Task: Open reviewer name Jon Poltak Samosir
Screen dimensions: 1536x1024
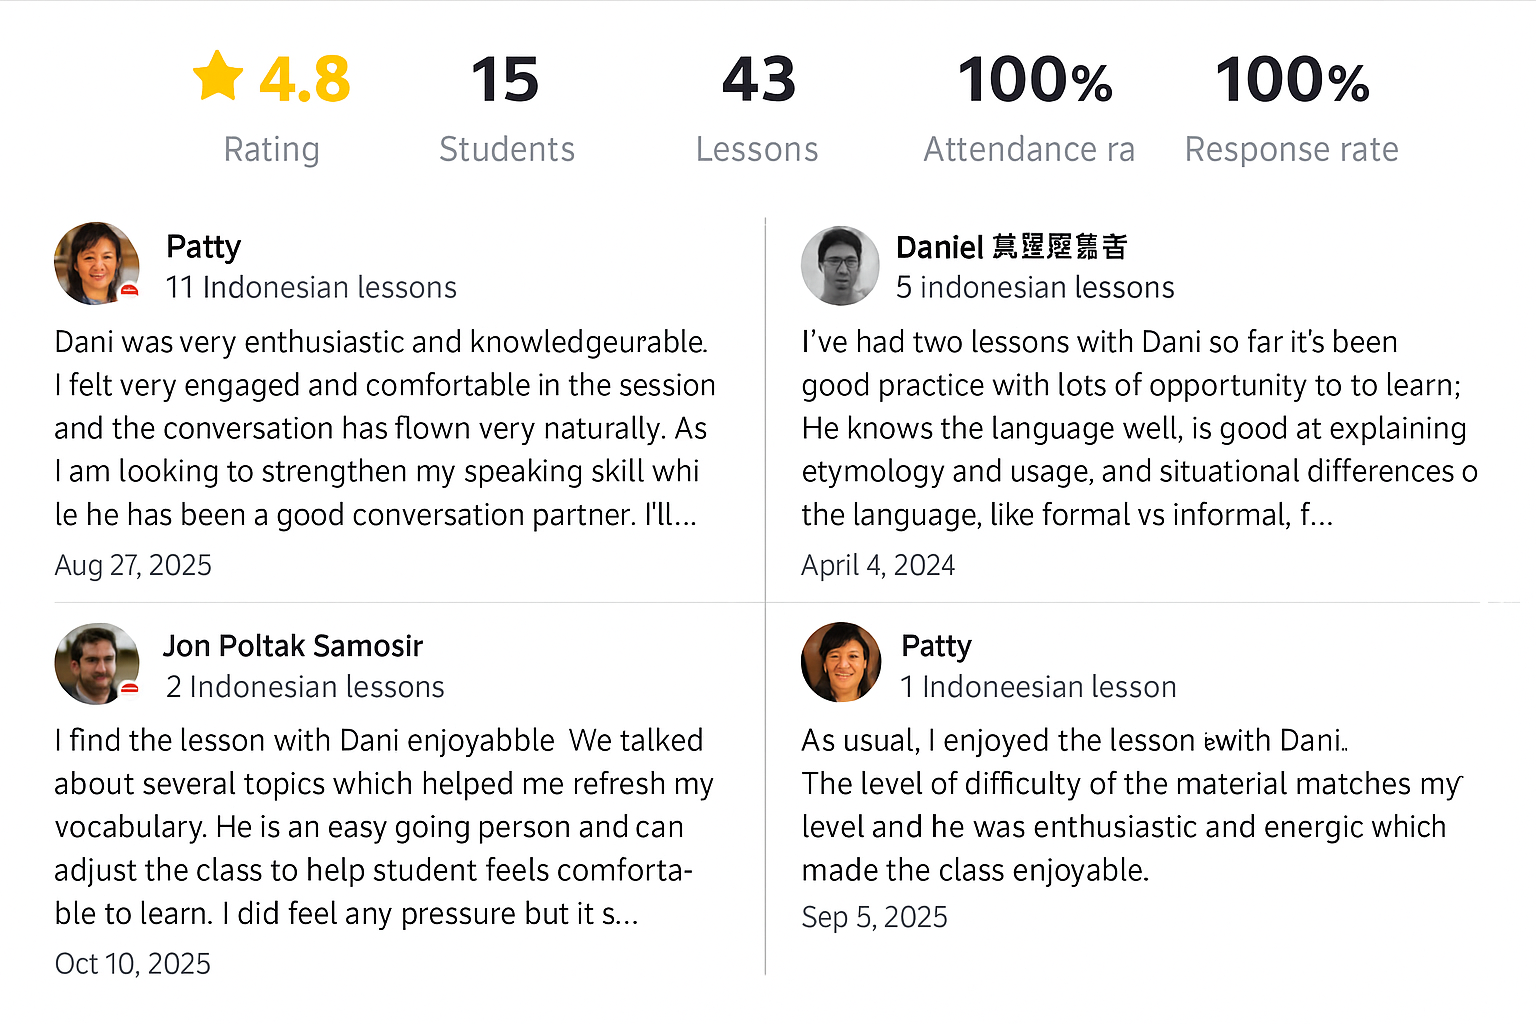Action: tap(293, 646)
